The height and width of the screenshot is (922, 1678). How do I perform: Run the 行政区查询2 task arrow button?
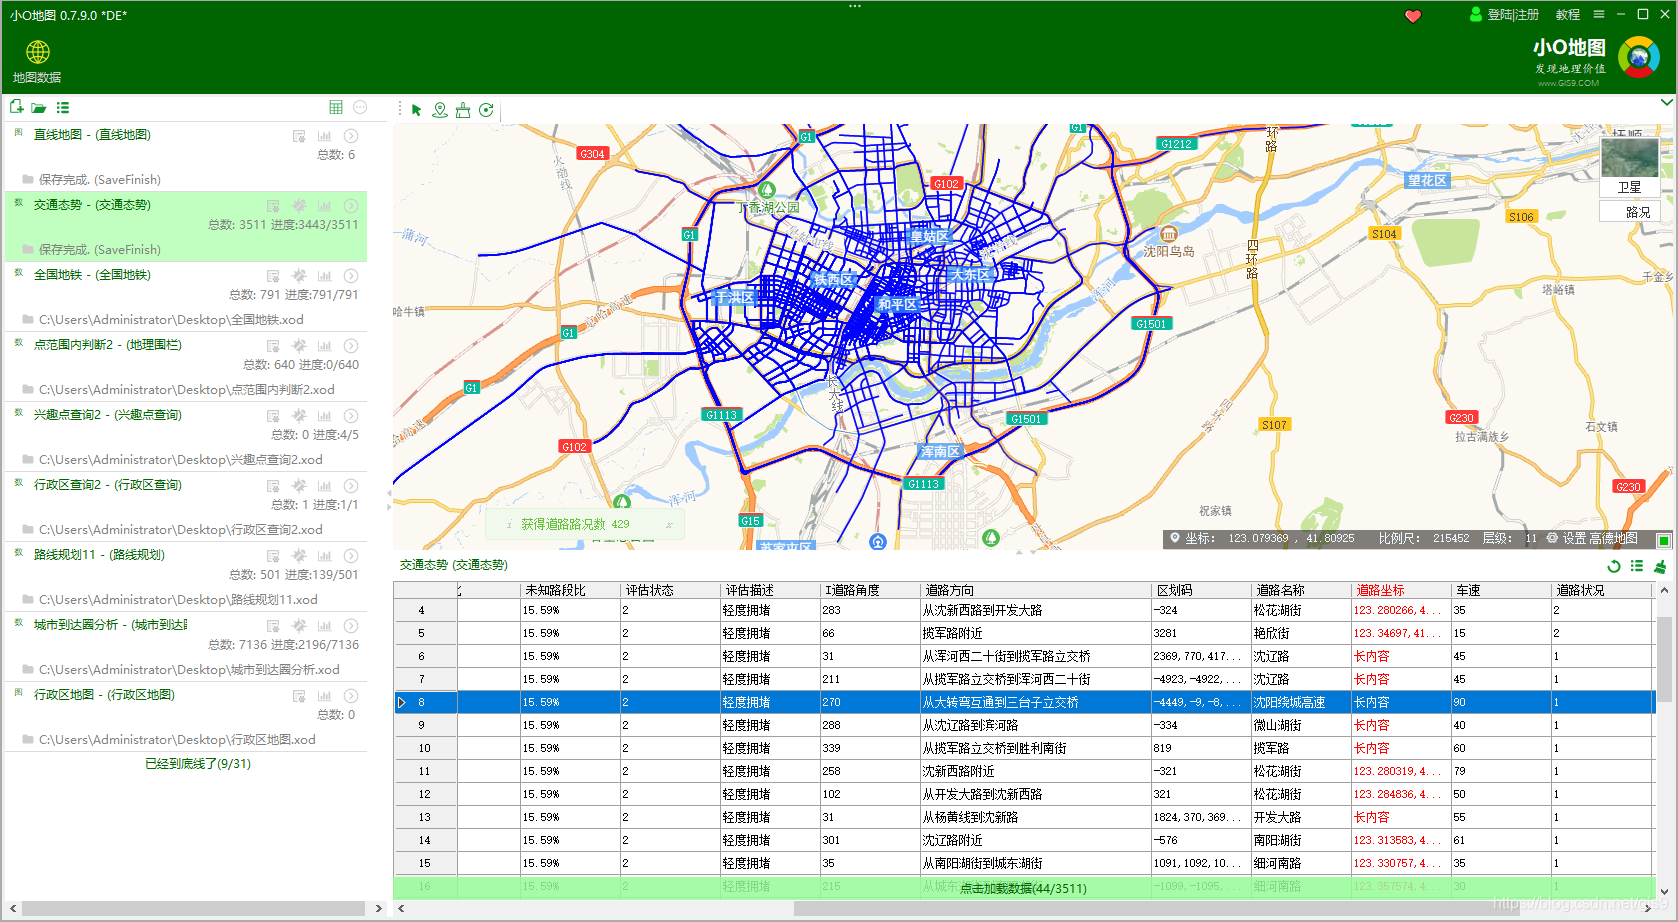(351, 486)
